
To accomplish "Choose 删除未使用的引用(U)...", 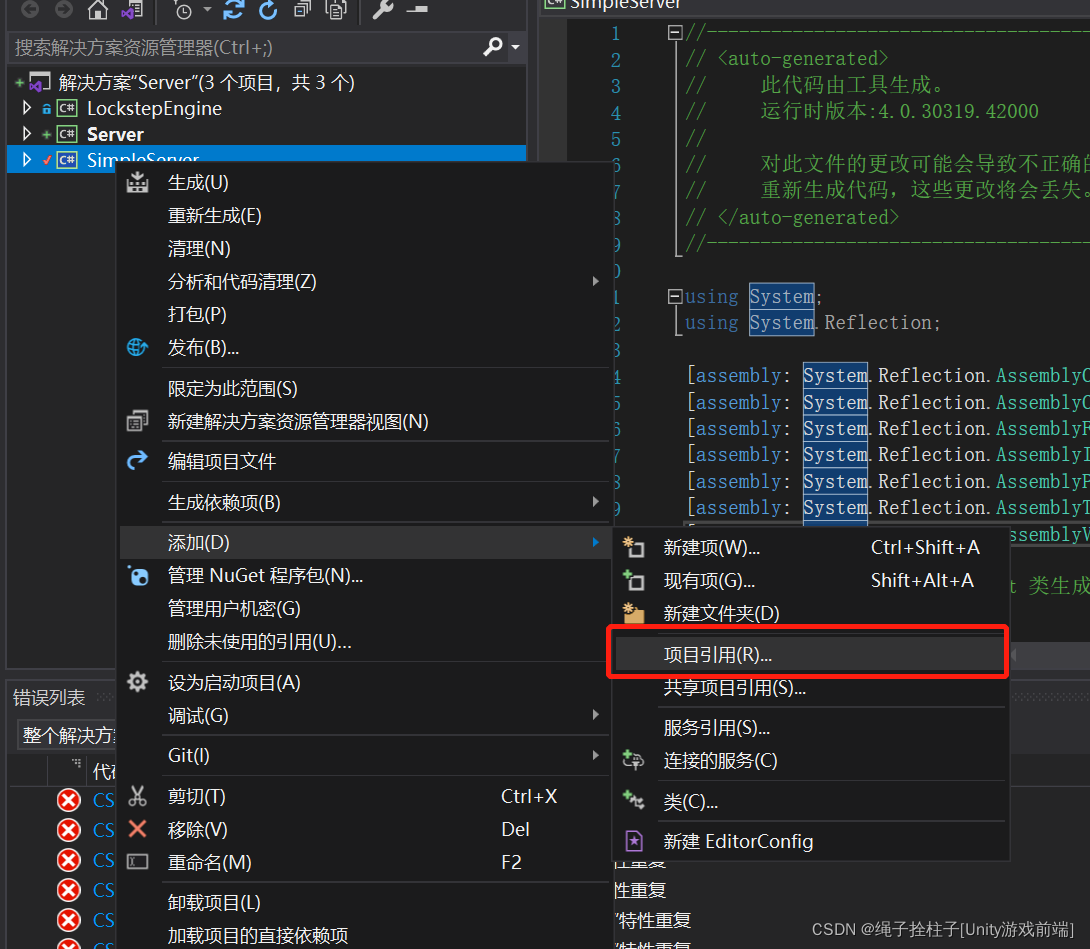I will pos(259,641).
